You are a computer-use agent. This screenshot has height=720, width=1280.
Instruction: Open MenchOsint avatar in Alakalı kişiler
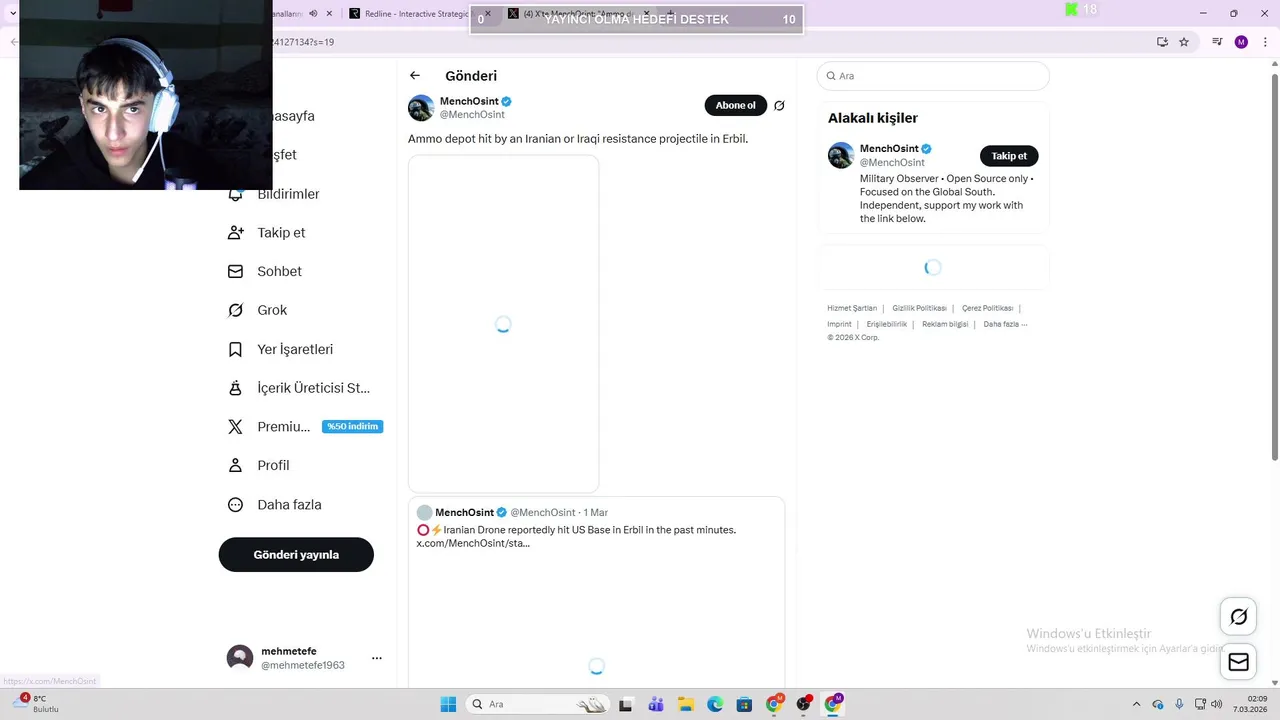[841, 155]
